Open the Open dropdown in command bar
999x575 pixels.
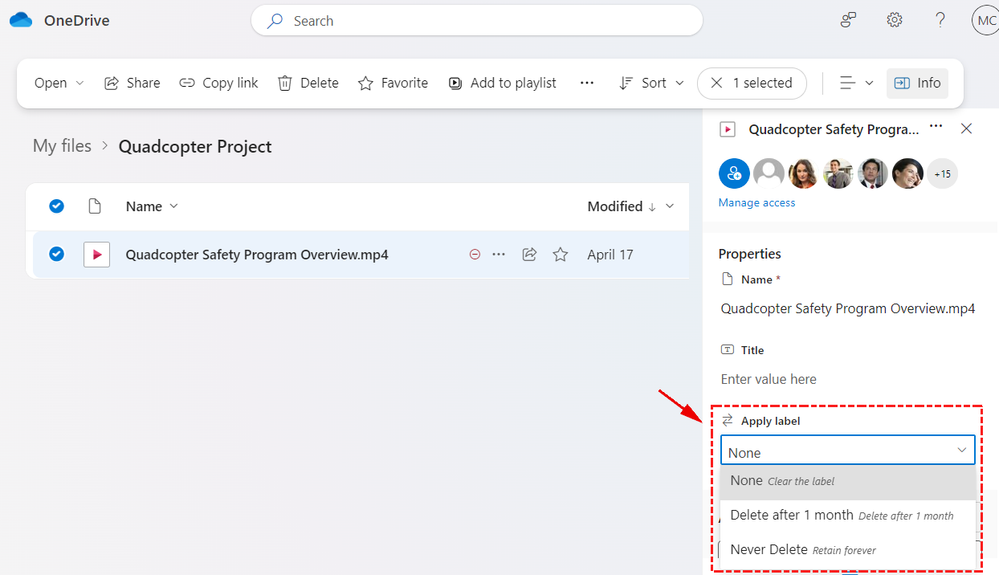point(59,83)
